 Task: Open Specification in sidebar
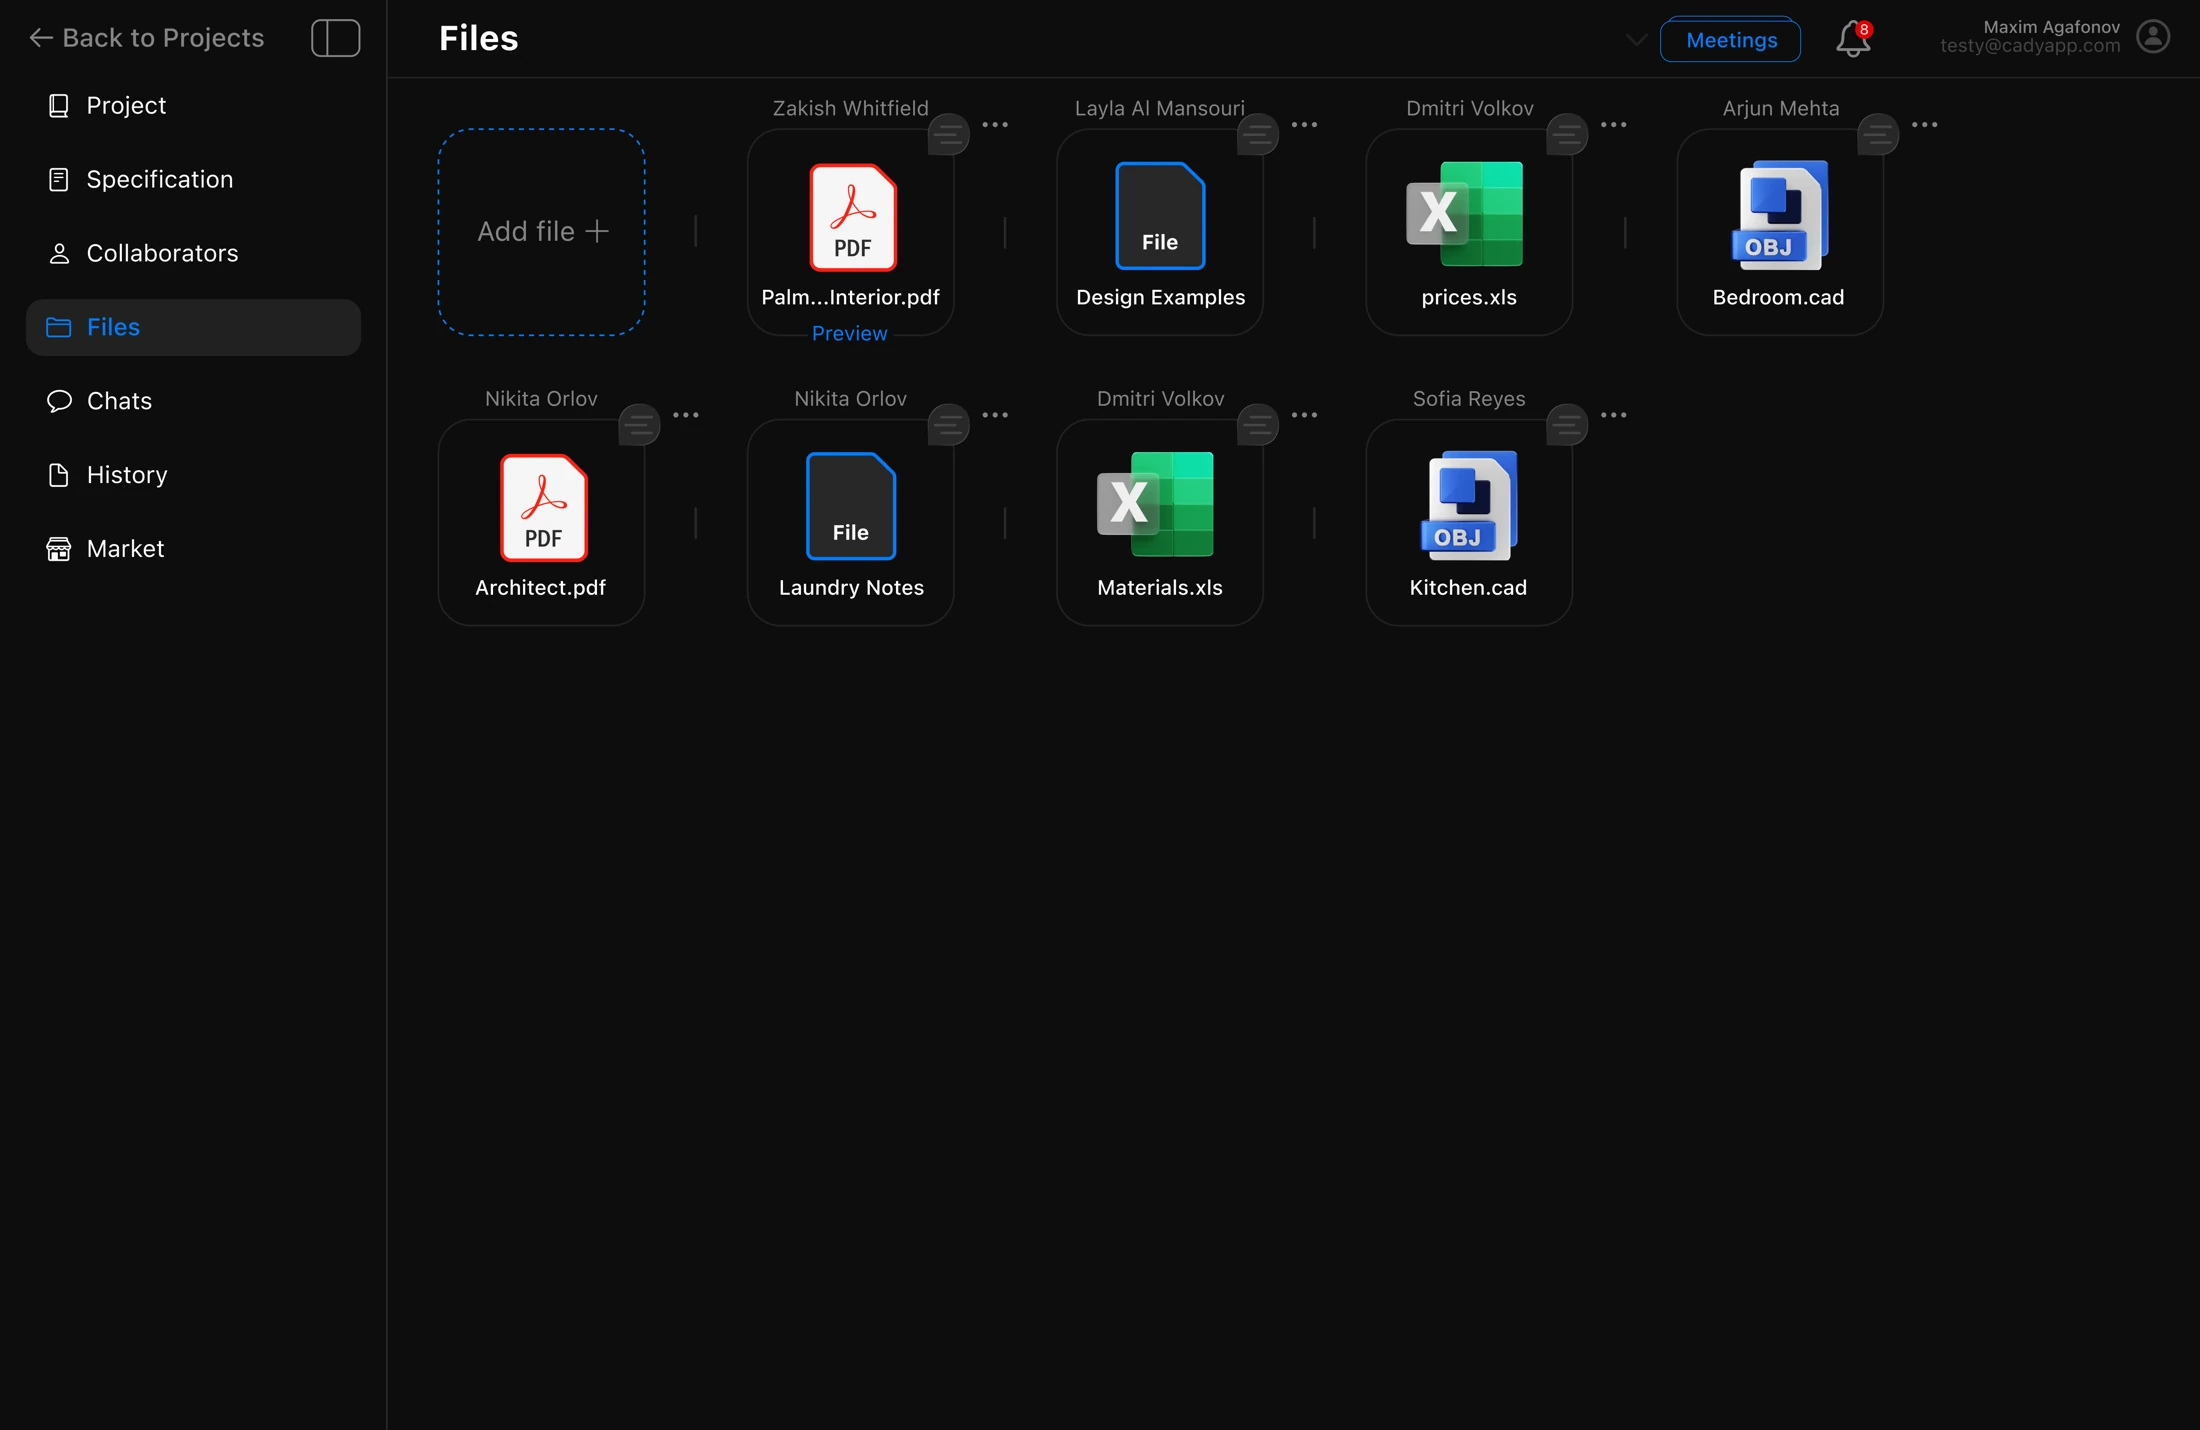point(193,179)
